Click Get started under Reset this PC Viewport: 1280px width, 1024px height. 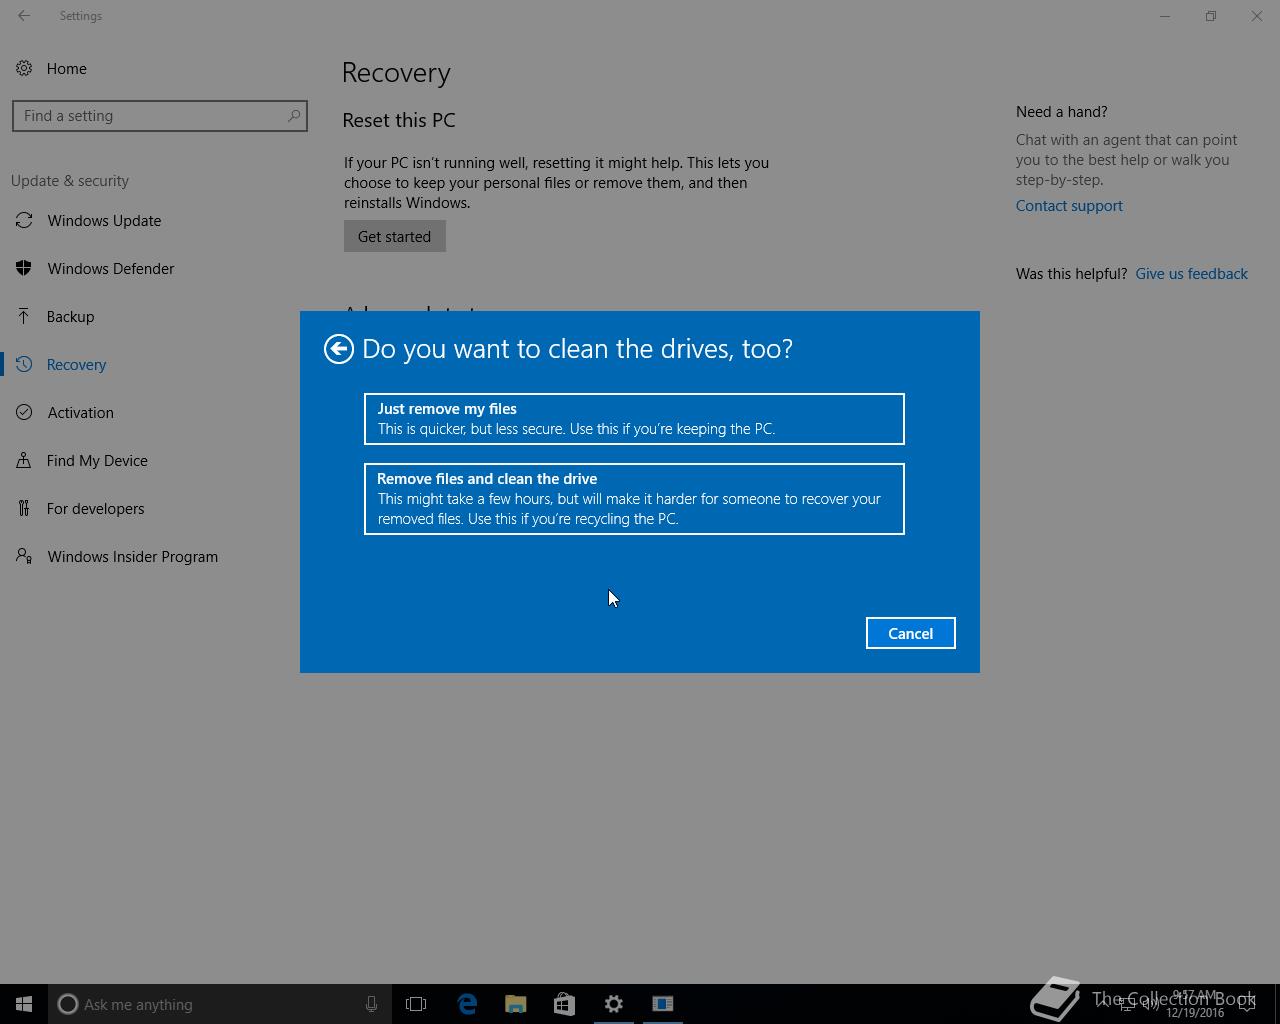[x=394, y=237]
